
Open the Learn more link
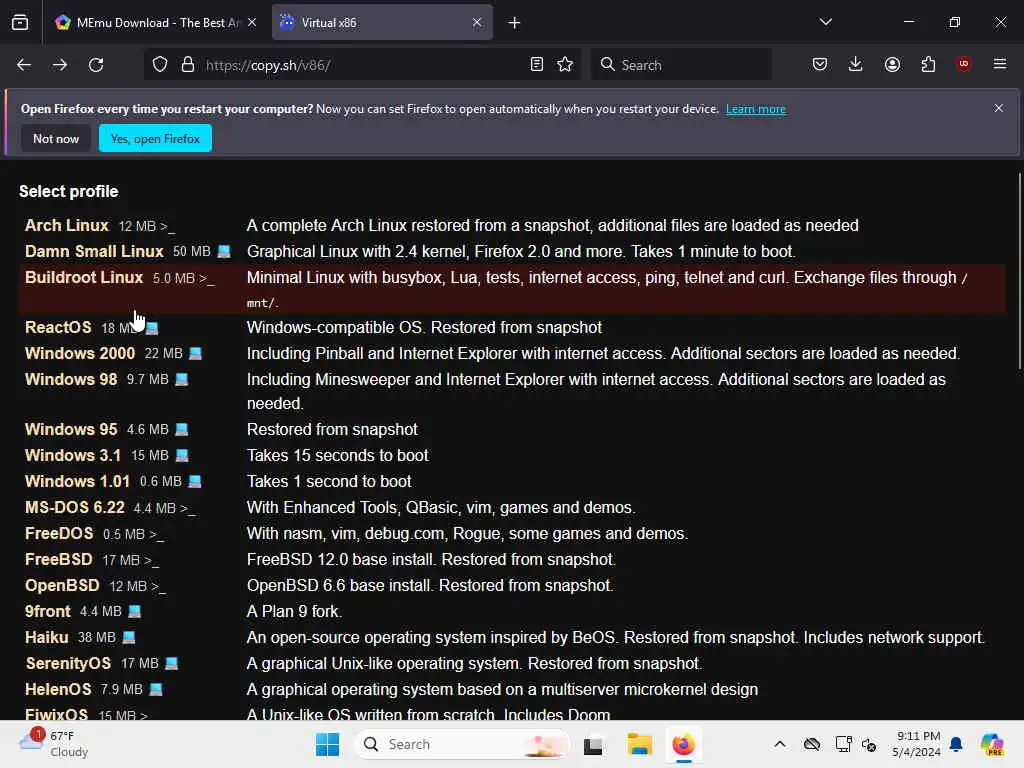[x=756, y=109]
